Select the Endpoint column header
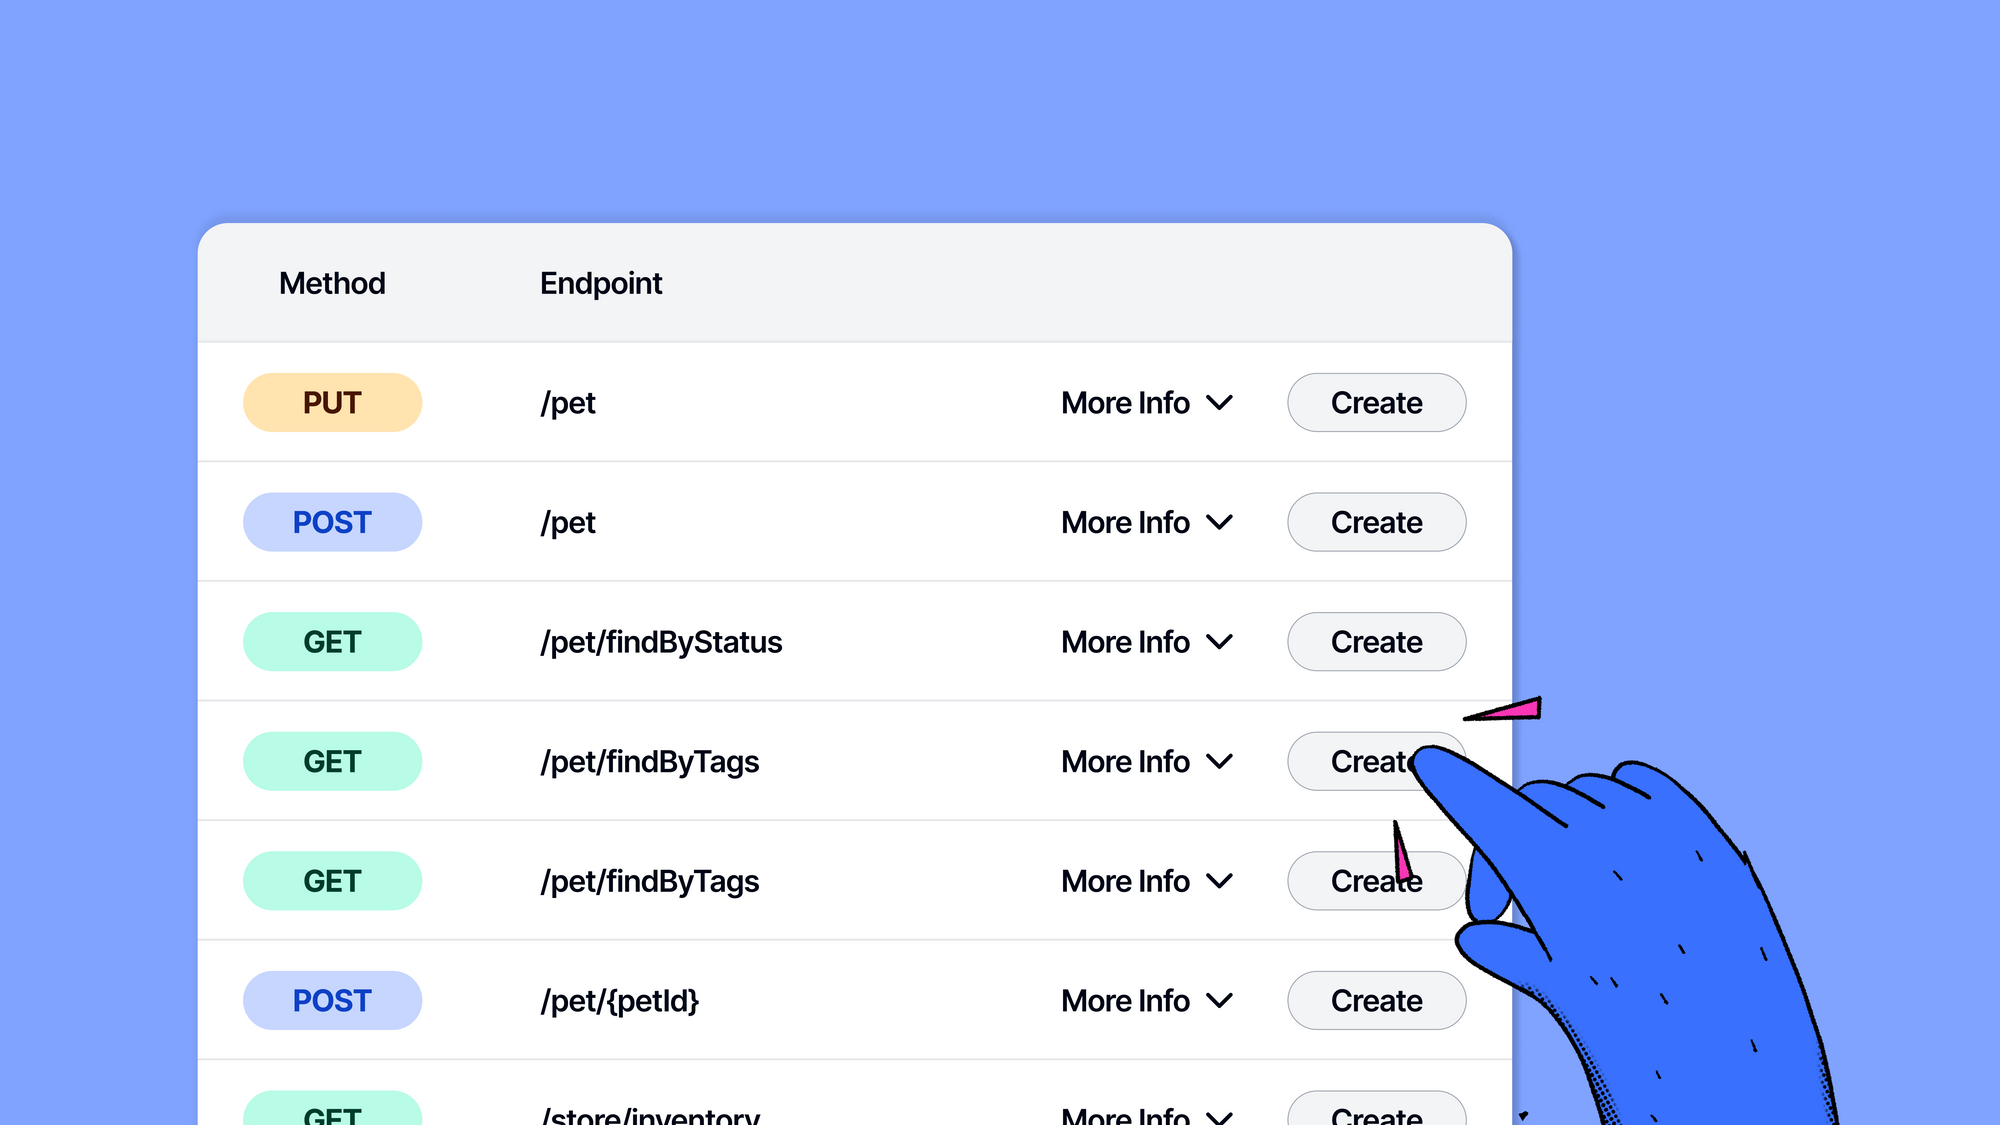This screenshot has width=2000, height=1125. (x=600, y=284)
